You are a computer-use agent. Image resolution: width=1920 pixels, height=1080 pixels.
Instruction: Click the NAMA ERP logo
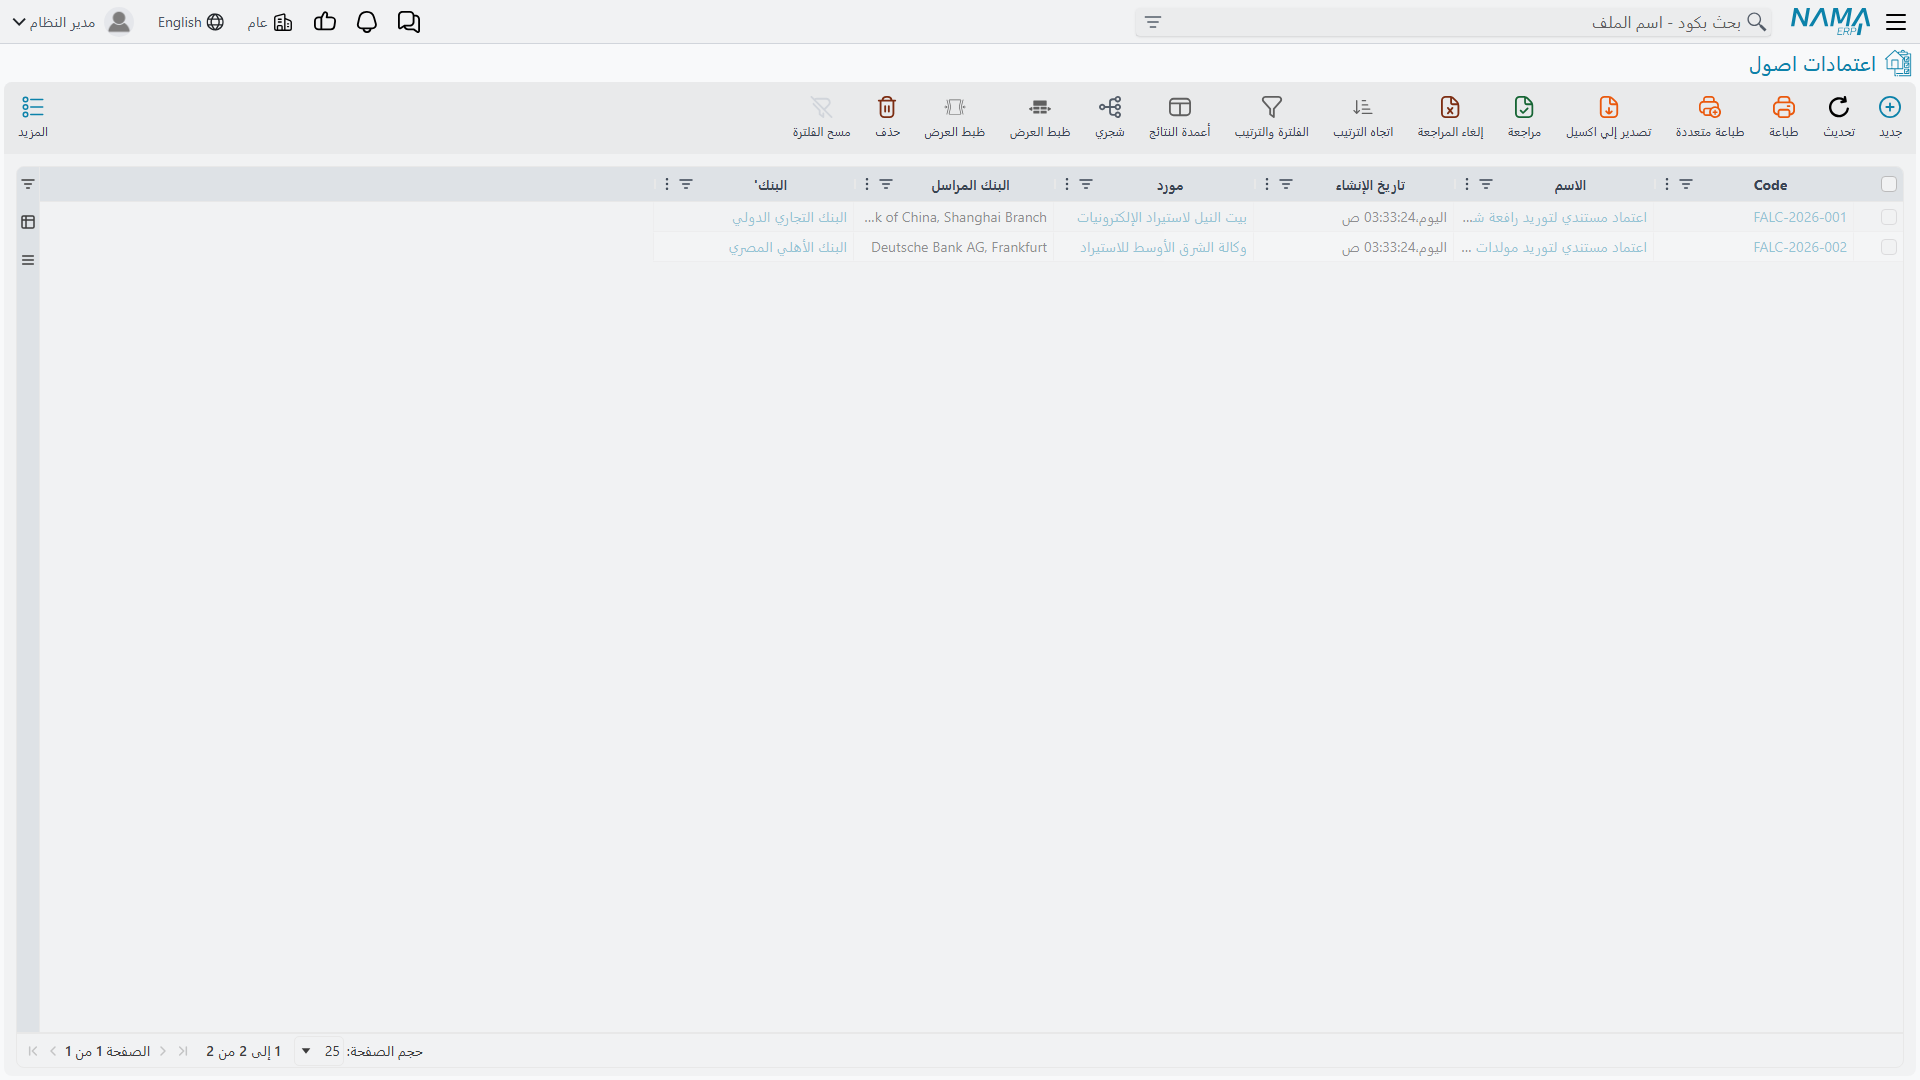1830,22
